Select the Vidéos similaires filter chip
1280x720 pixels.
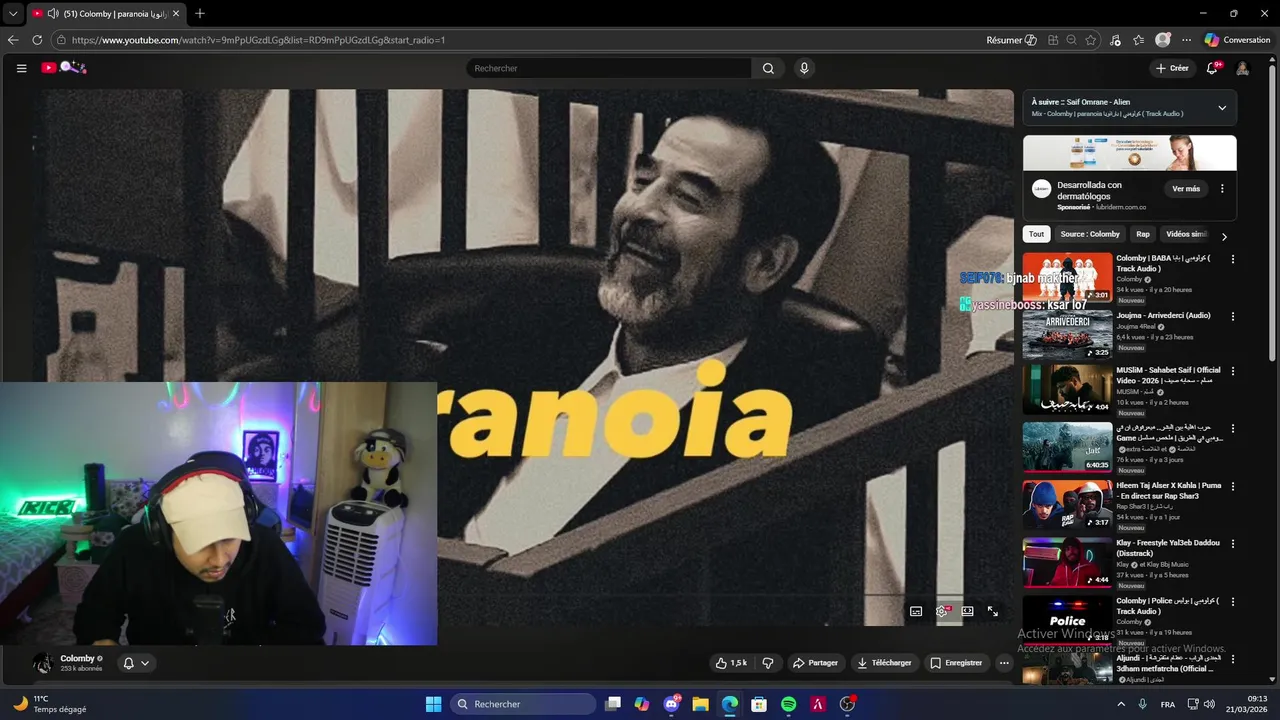(1186, 234)
